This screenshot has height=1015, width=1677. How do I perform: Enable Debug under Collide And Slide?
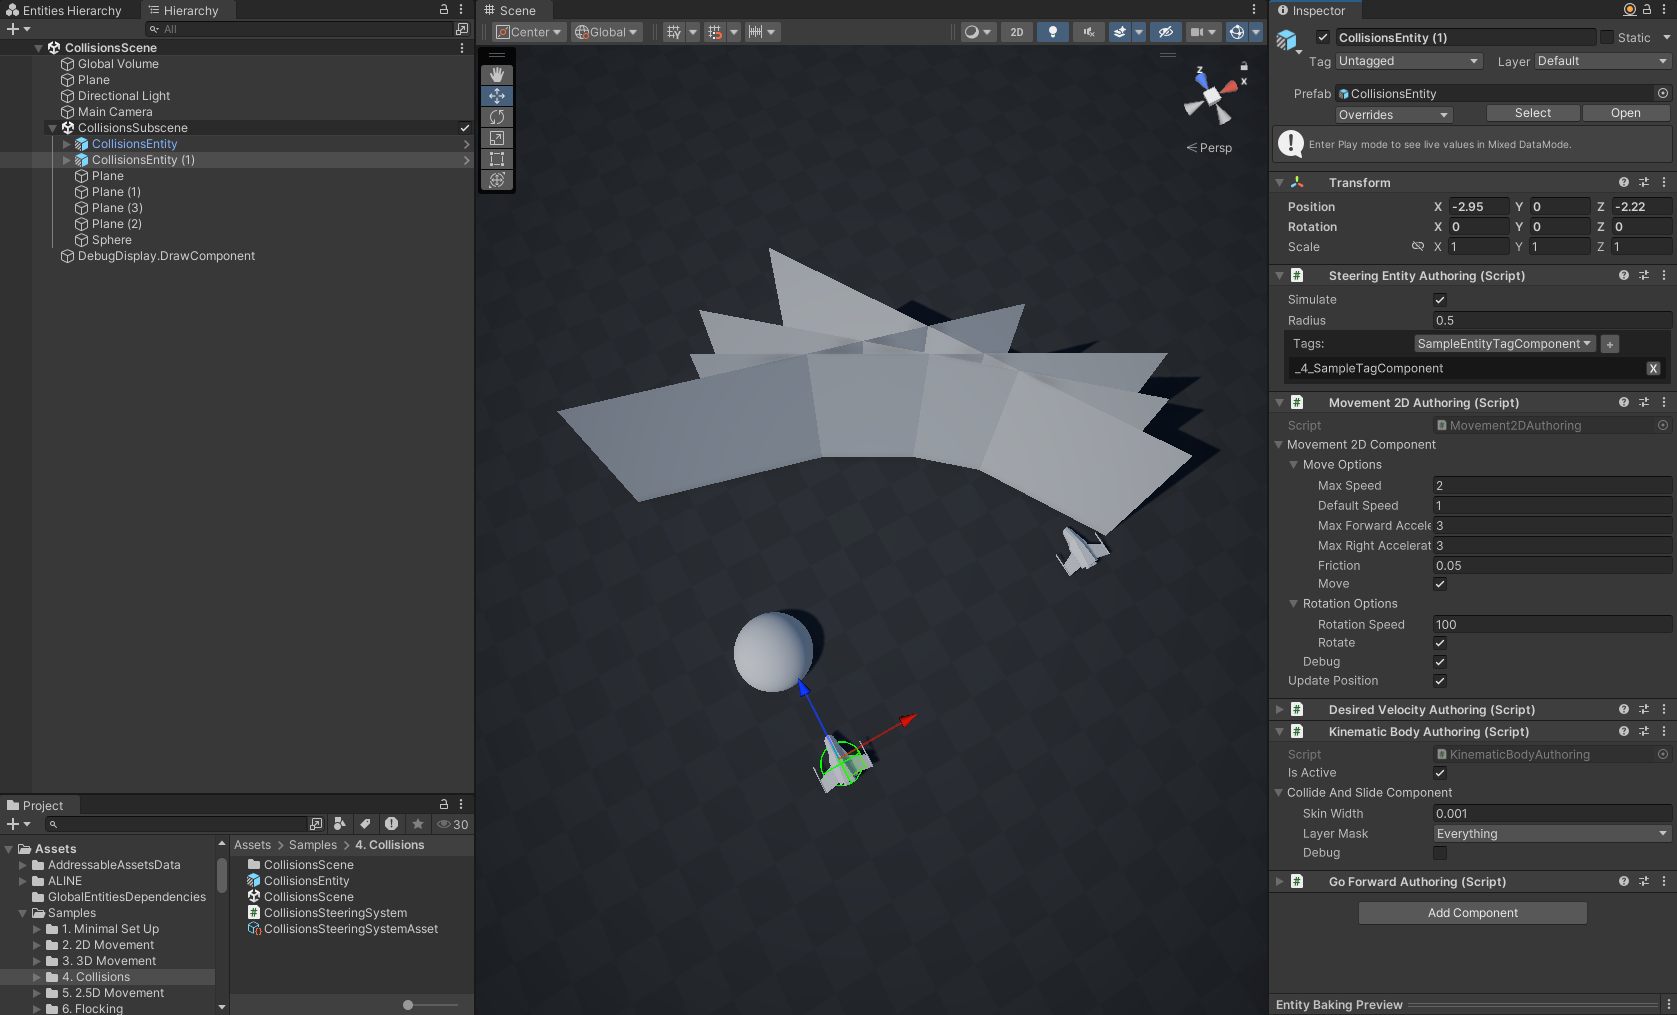point(1440,853)
